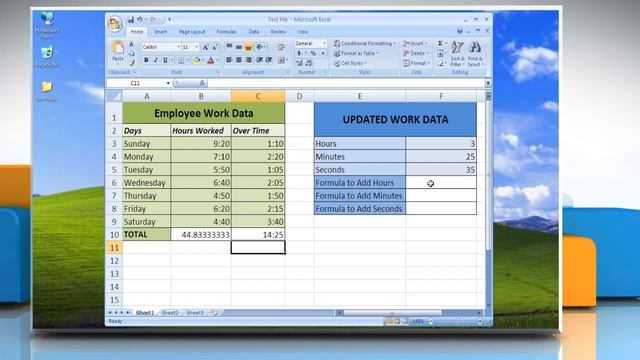
Task: Customize the Quick Access Toolbar dropdown
Action: 169,19
